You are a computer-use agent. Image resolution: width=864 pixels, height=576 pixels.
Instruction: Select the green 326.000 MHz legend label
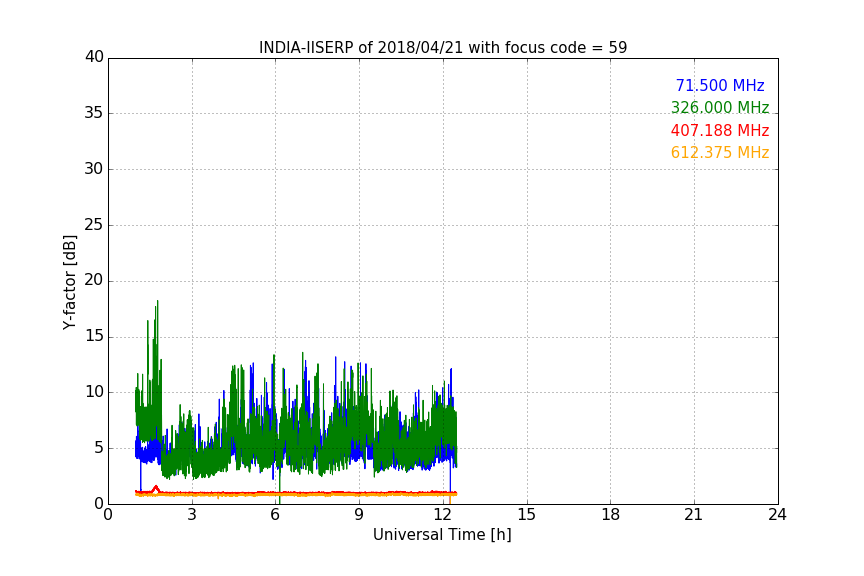point(720,107)
